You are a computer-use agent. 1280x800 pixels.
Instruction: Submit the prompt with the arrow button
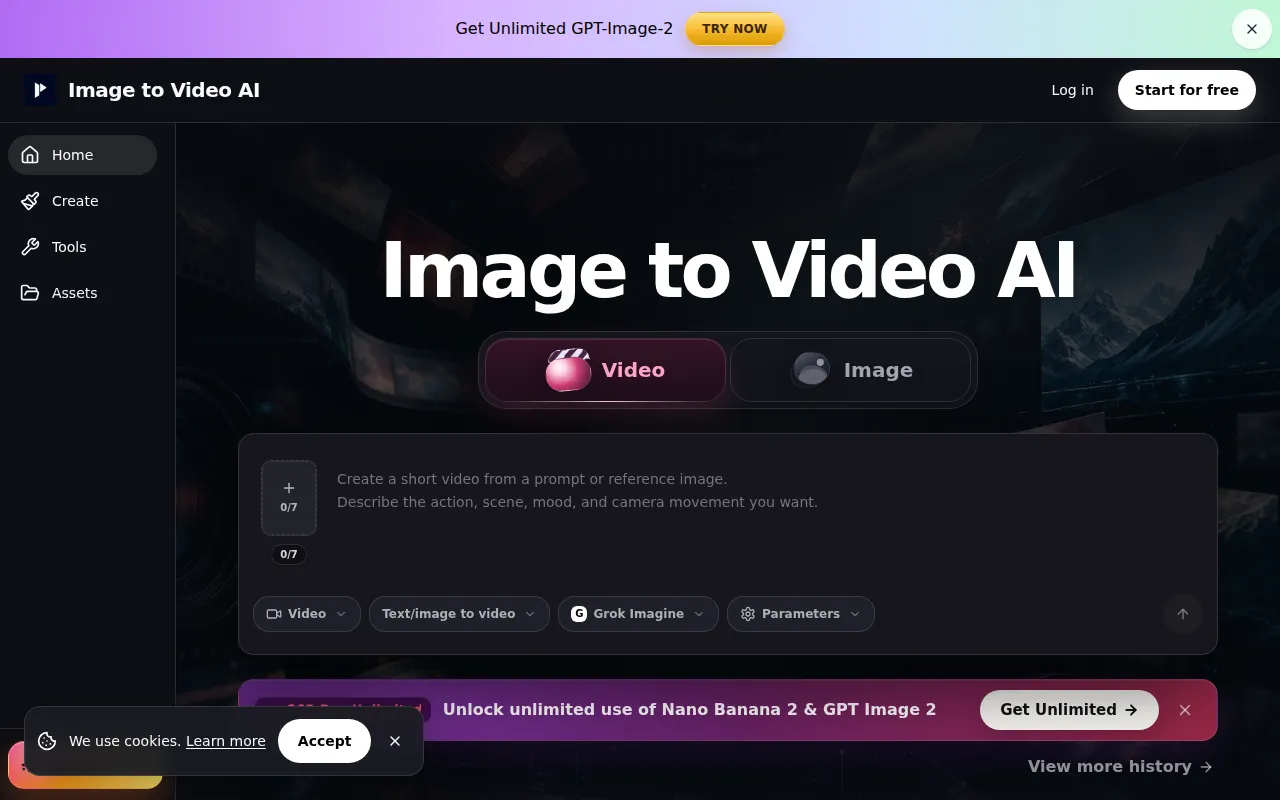pos(1183,614)
